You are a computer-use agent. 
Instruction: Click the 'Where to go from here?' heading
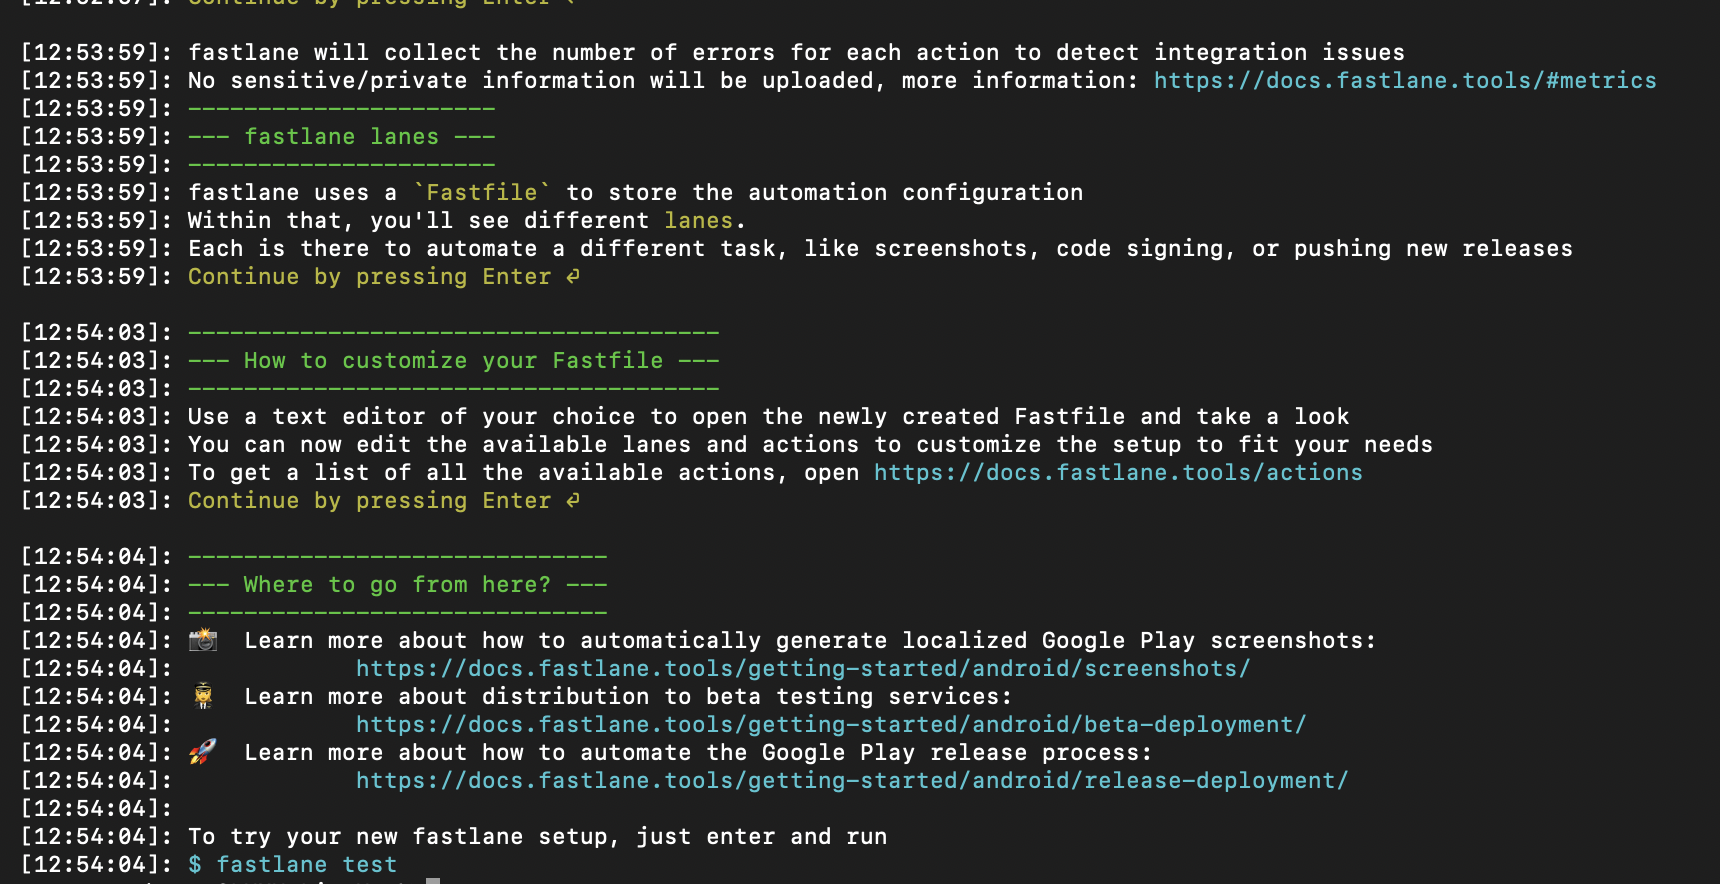tap(397, 584)
